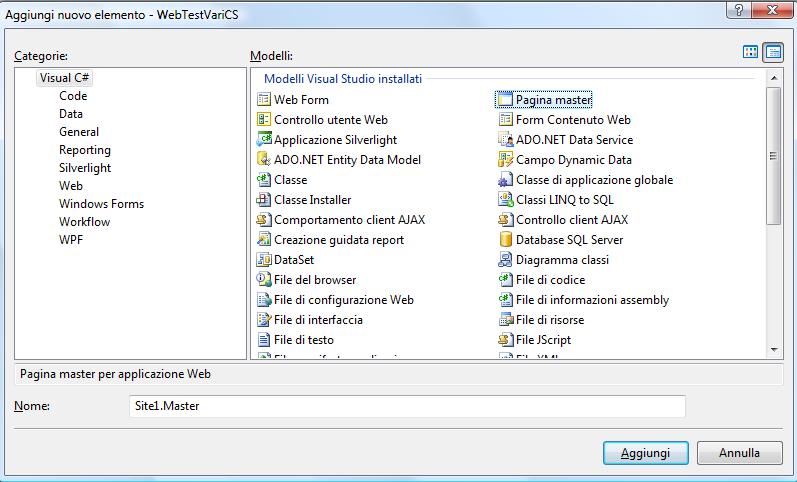Select the Diagramma classi icon

point(505,259)
